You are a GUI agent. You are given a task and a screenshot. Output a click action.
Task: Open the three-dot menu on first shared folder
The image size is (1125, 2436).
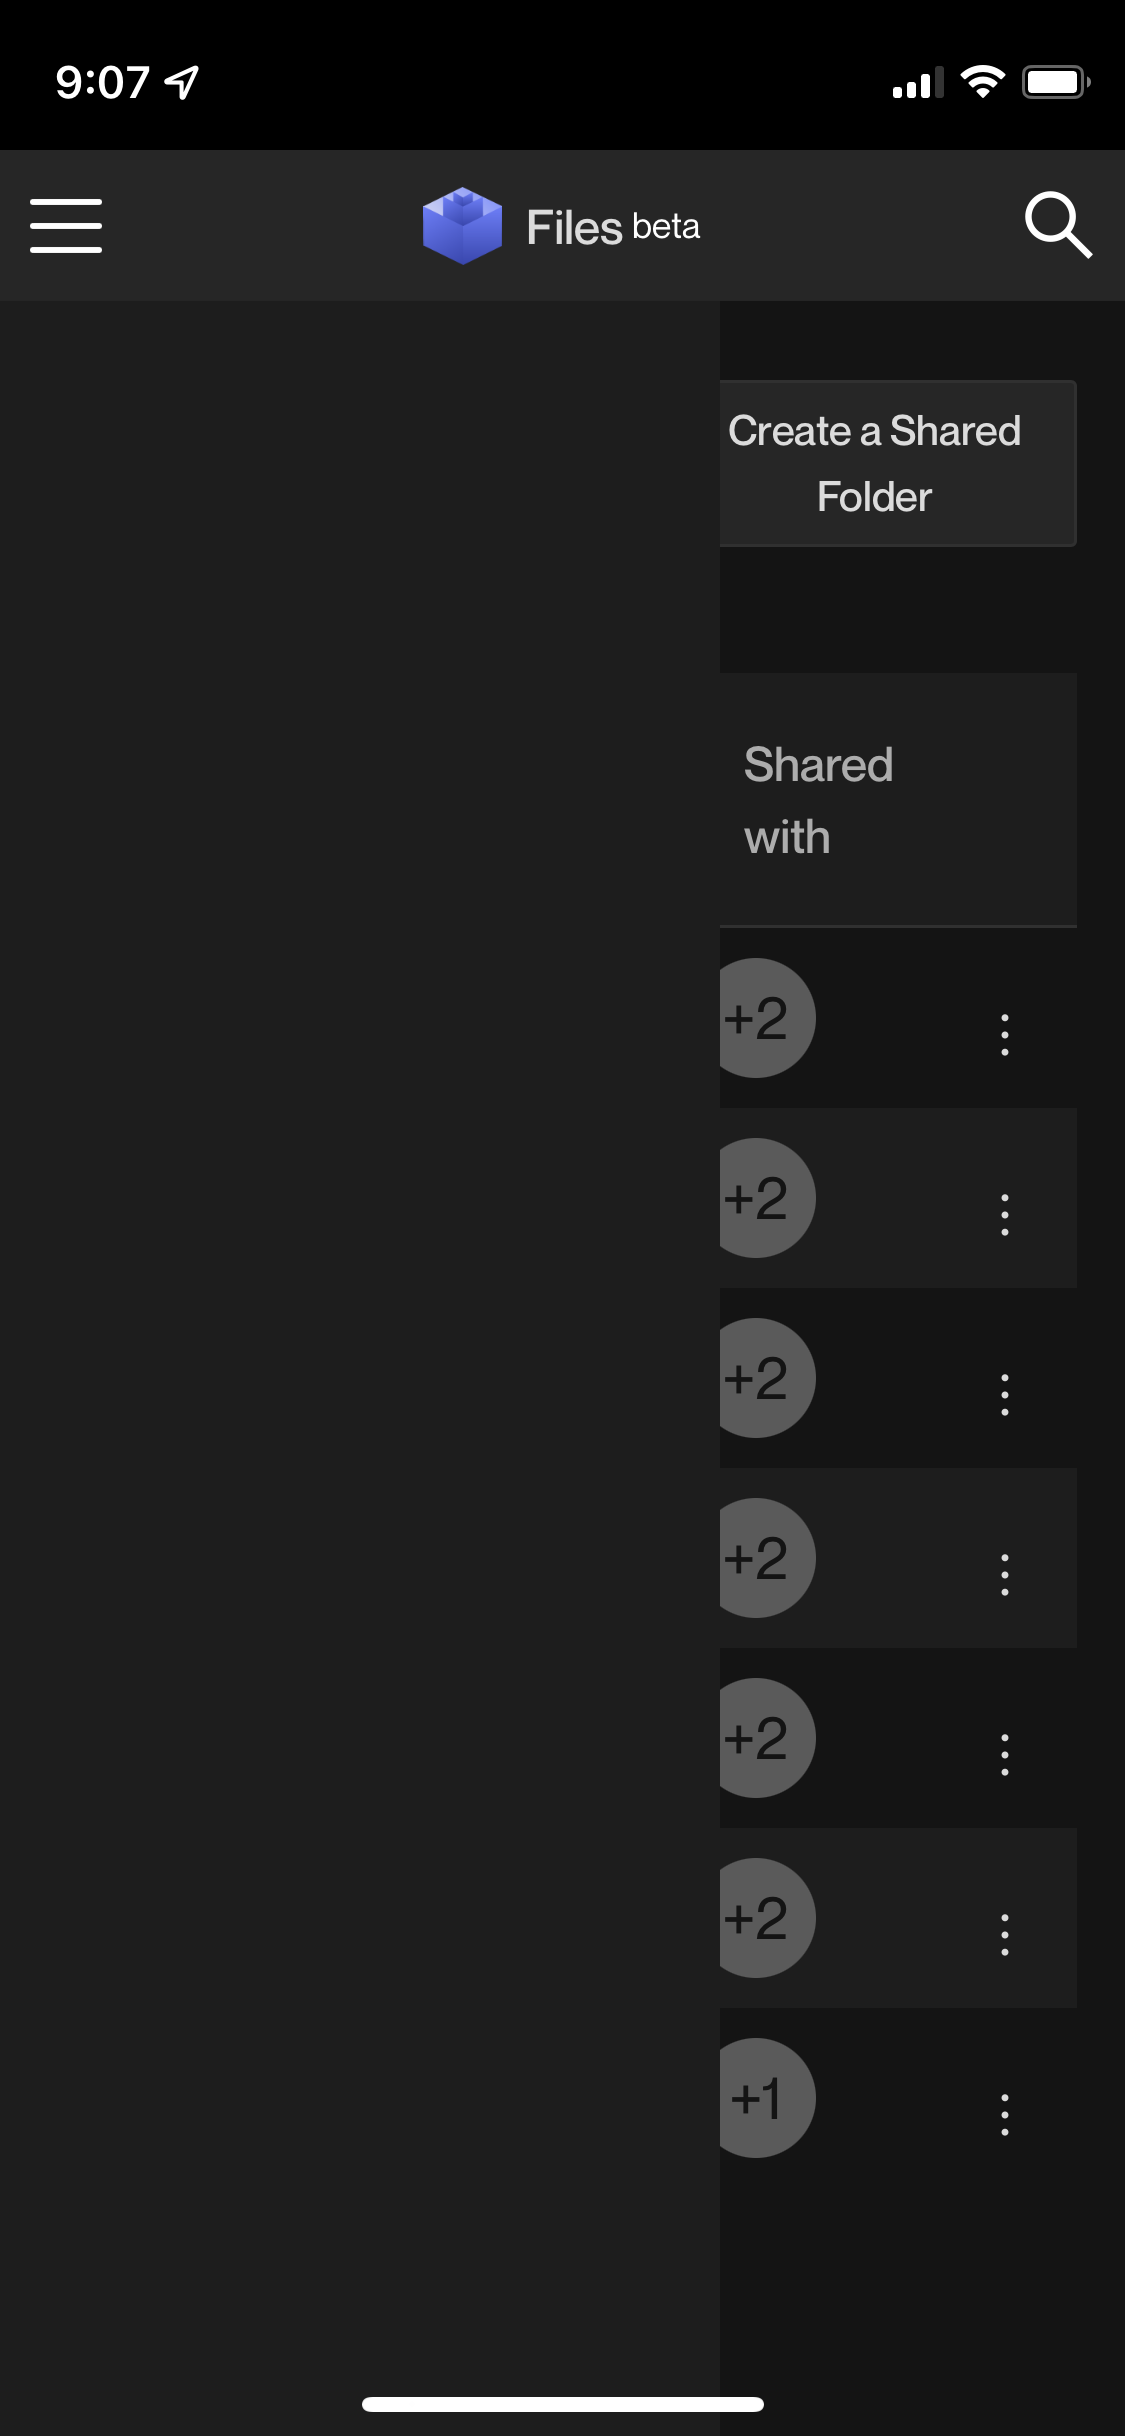pos(1004,1037)
